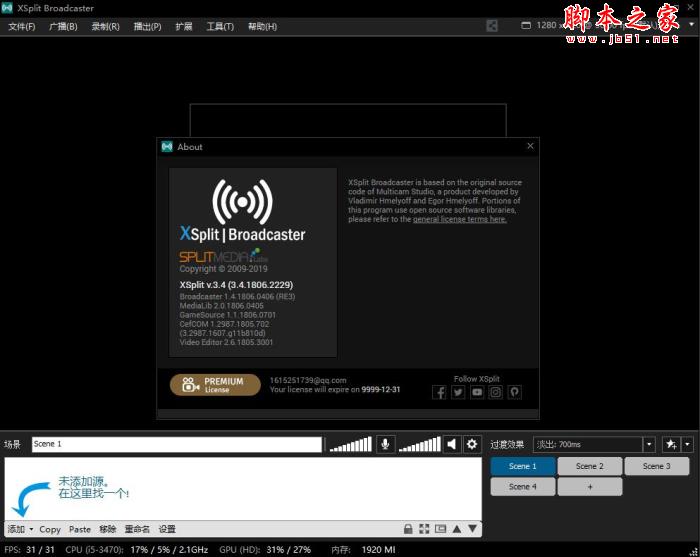
Task: Click the CPU (i5-3470) usage status
Action: click(x=137, y=550)
